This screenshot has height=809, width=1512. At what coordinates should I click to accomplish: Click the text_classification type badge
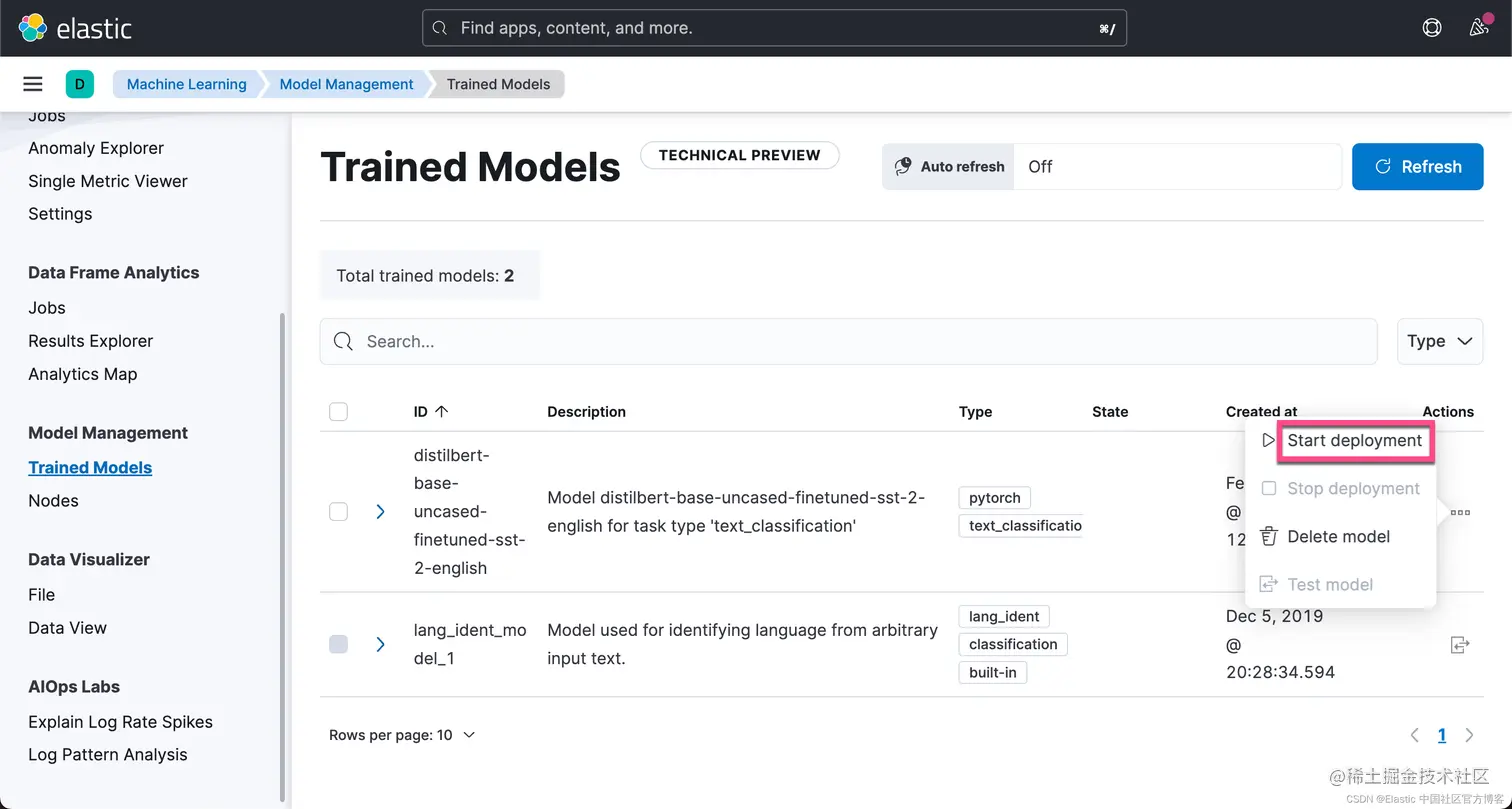tap(1021, 526)
